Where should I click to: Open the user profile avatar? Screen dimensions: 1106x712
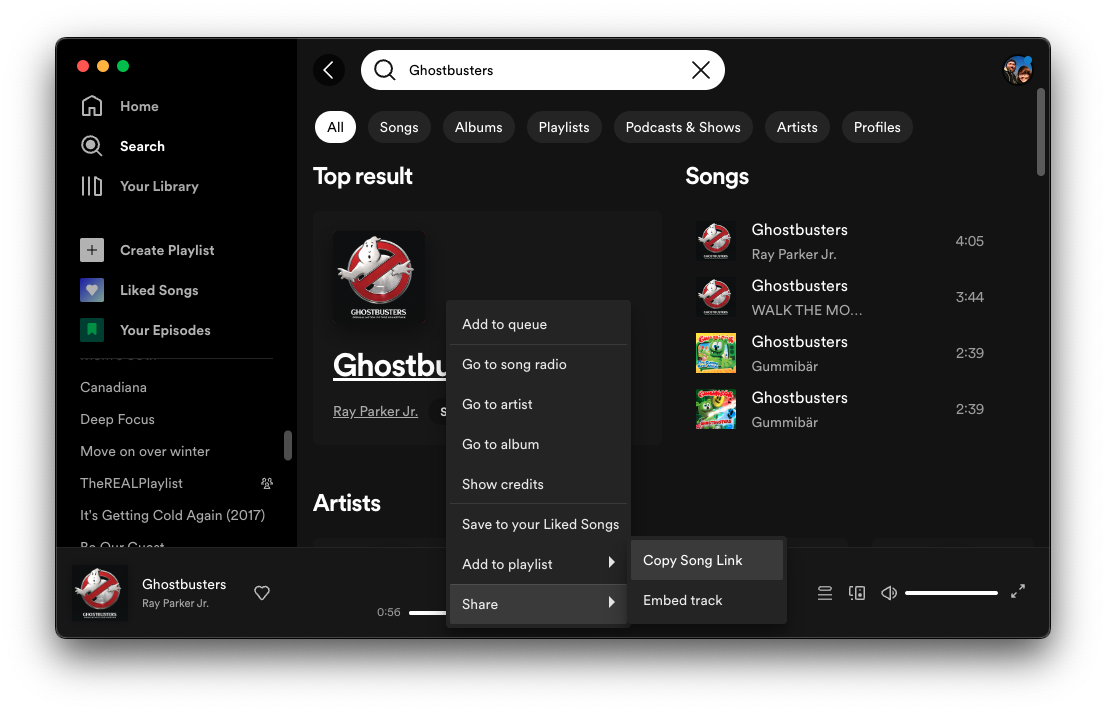tap(1018, 70)
